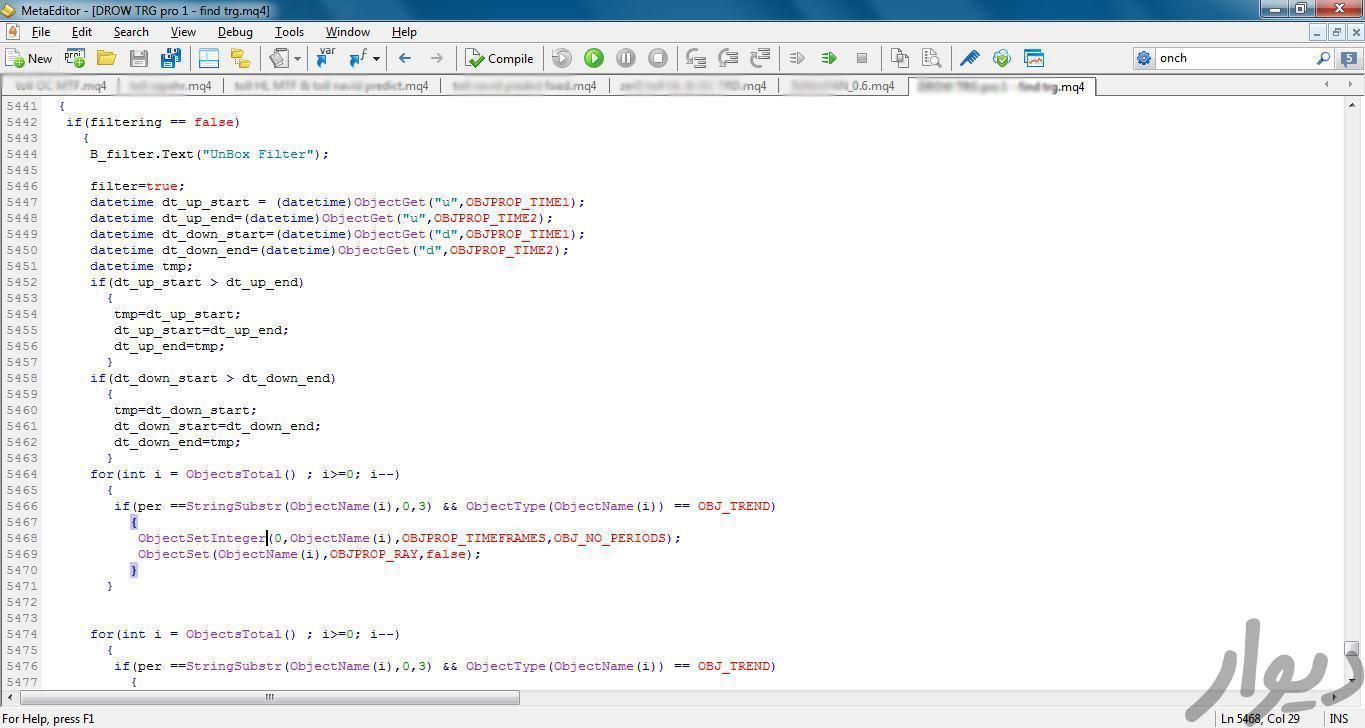The image size is (1365, 728).
Task: Navigate forward with right arrow
Action: coord(437,58)
